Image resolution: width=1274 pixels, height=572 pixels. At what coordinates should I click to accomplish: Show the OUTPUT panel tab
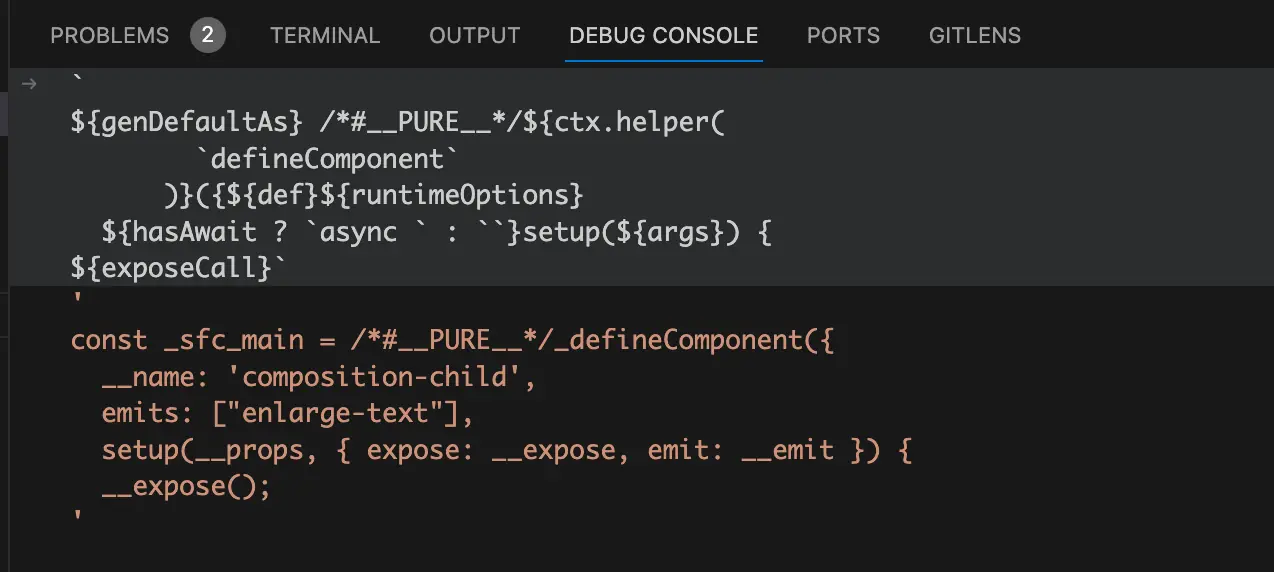click(x=475, y=36)
